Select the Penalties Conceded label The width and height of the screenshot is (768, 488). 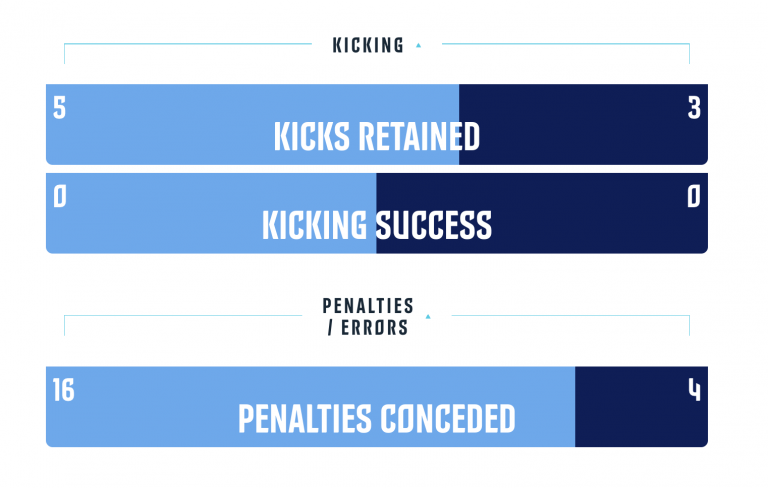tap(377, 419)
